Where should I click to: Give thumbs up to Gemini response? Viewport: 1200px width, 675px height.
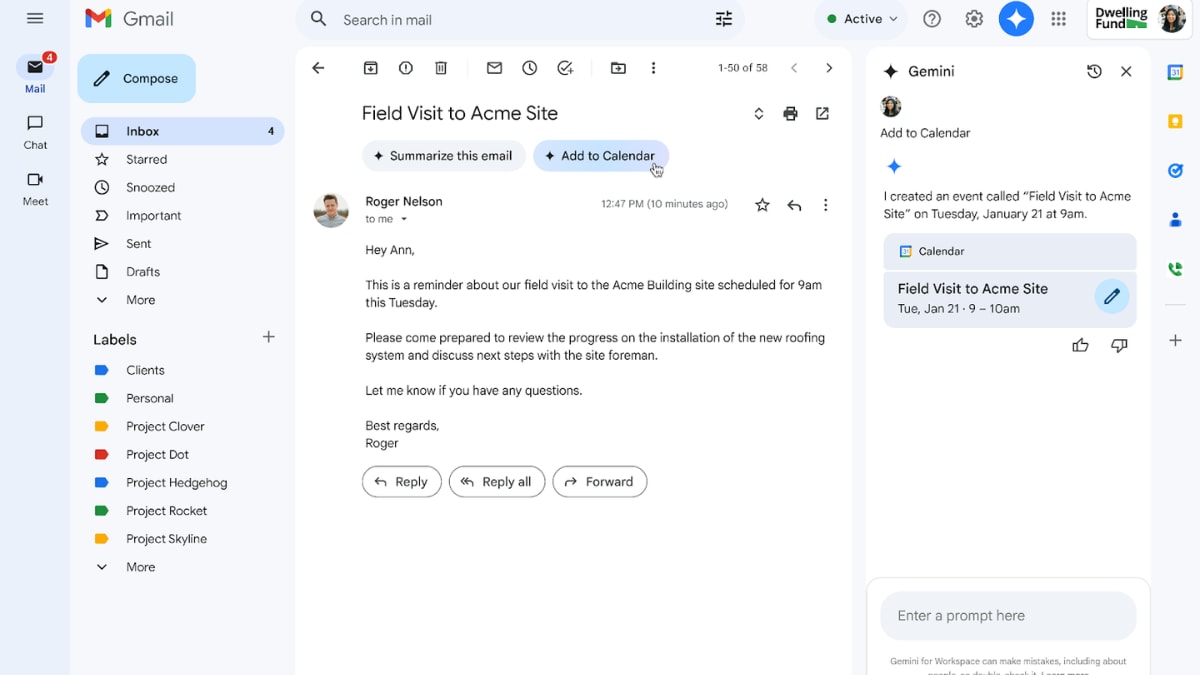[1080, 345]
